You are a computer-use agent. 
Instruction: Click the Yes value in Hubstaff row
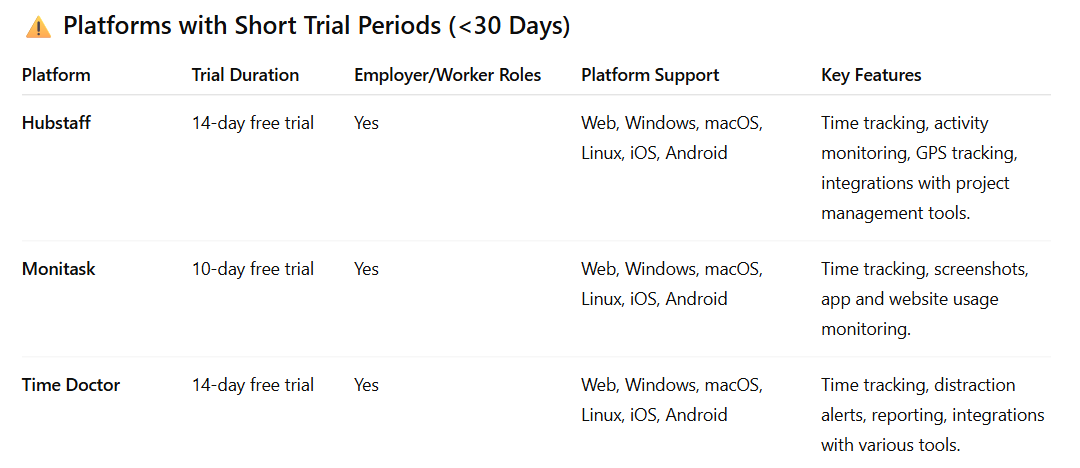(366, 123)
